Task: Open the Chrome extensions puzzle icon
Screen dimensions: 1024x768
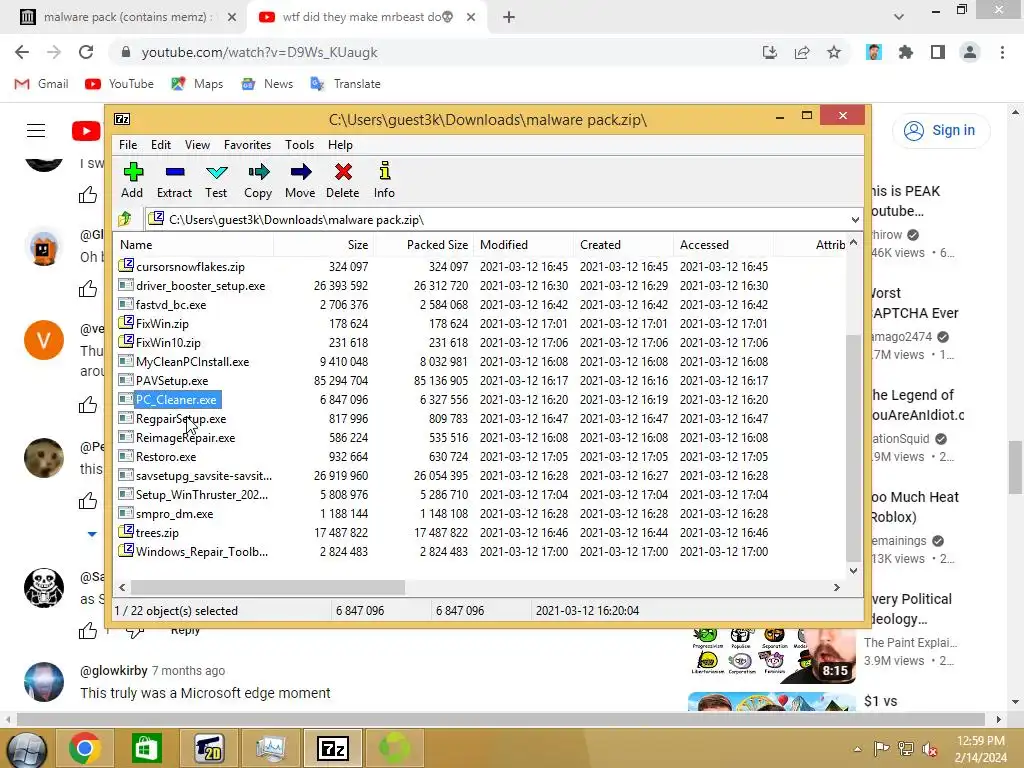Action: pyautogui.click(x=905, y=52)
